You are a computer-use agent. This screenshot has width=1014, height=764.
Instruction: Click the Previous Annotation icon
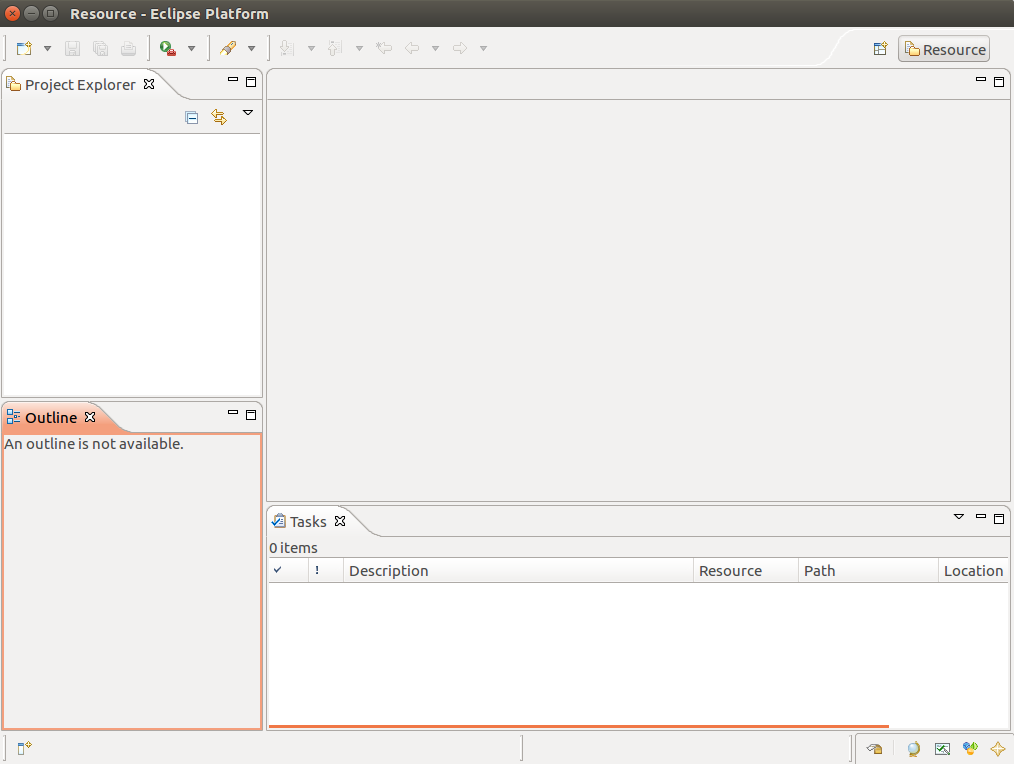(x=335, y=49)
